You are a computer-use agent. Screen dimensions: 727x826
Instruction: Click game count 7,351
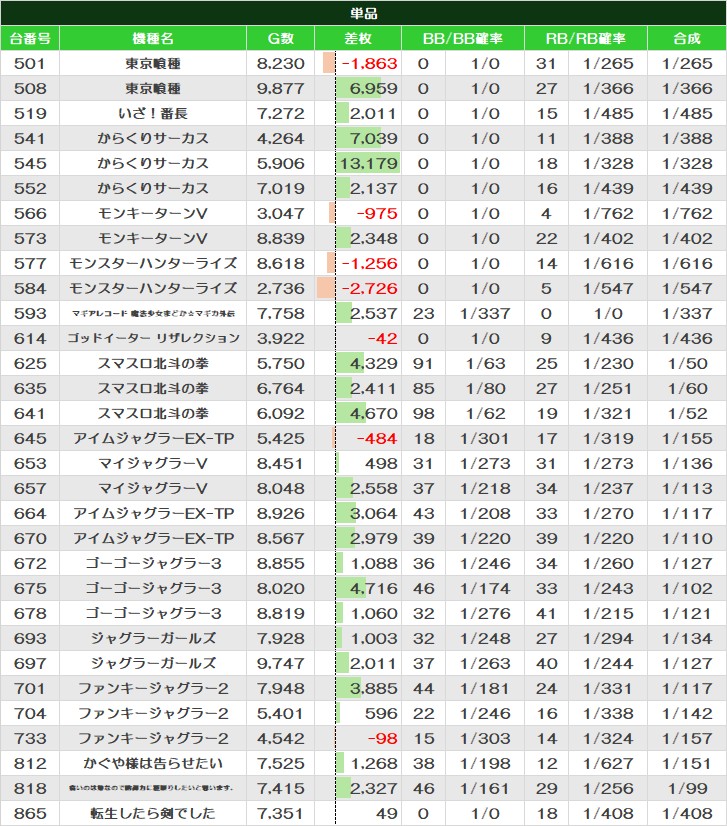click(x=281, y=814)
